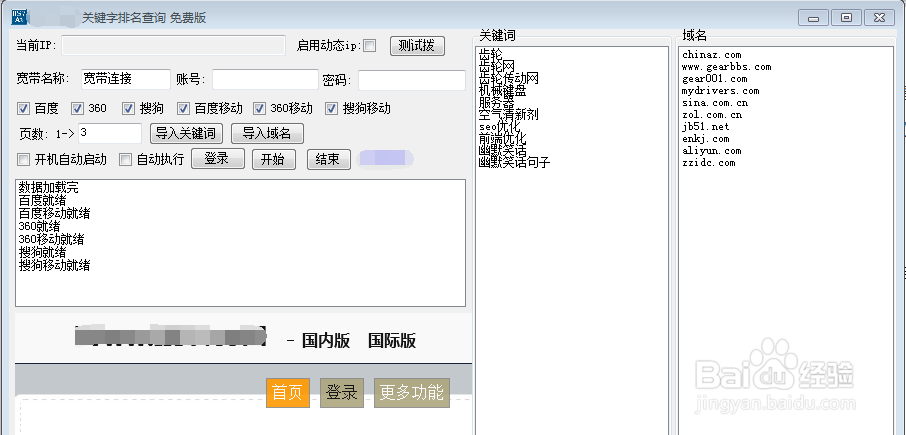
Task: Open the 更多功能 tab
Action: coord(411,393)
